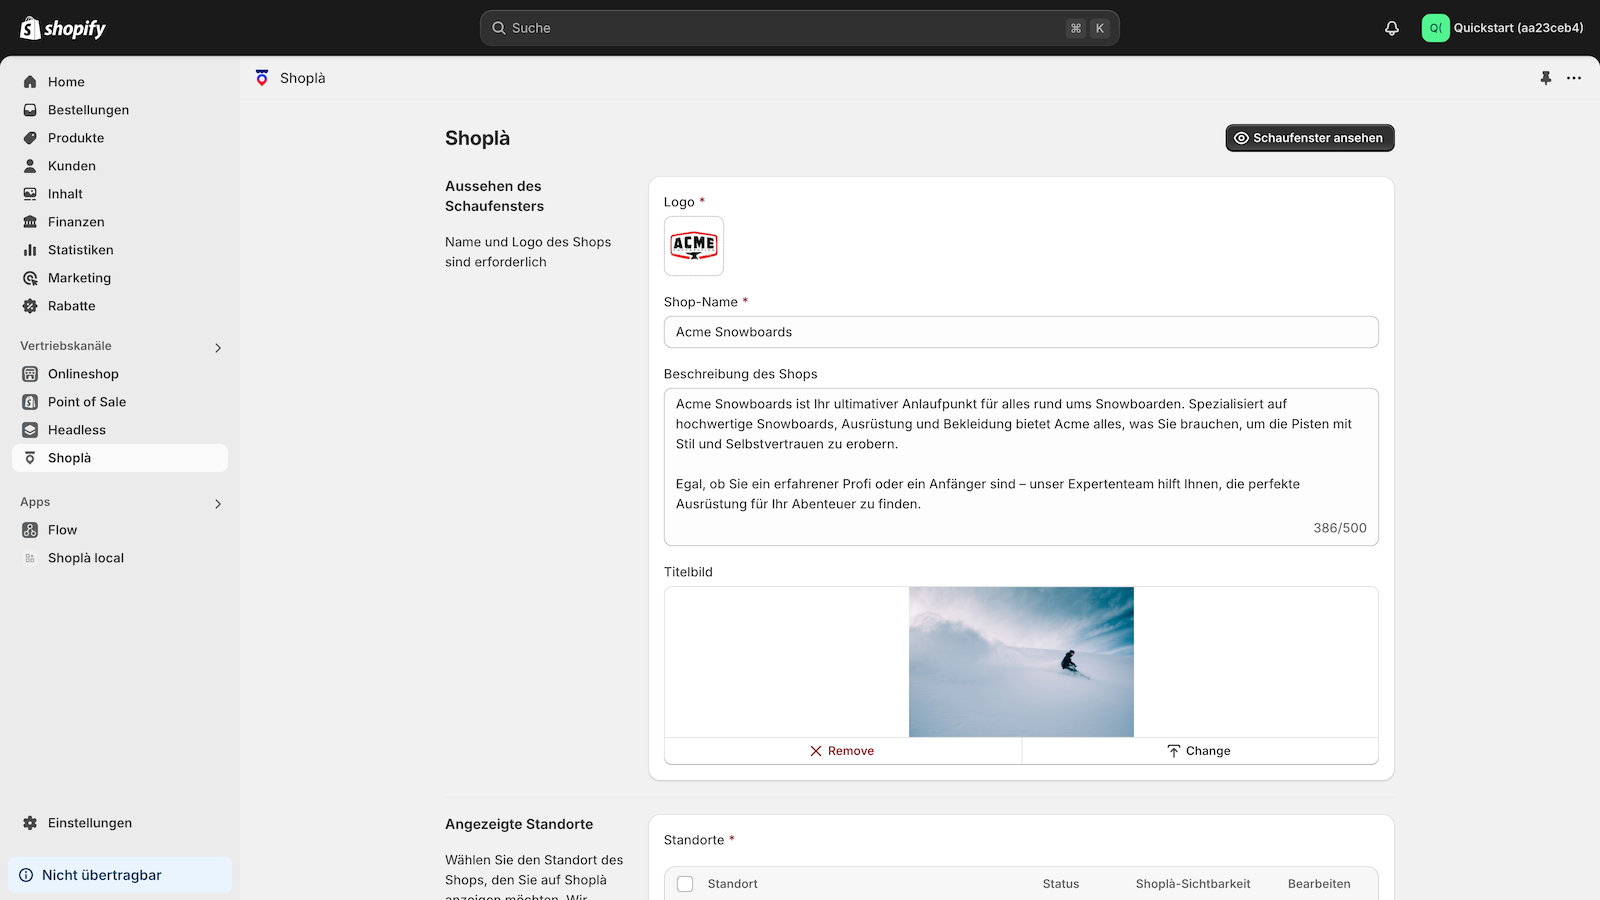The height and width of the screenshot is (900, 1600).
Task: Open the three-dot more actions menu
Action: pyautogui.click(x=1574, y=78)
